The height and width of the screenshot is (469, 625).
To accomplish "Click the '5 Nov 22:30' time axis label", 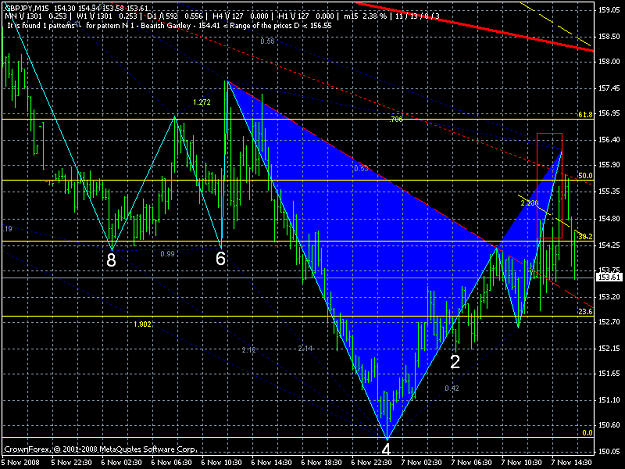I will 71,462.
